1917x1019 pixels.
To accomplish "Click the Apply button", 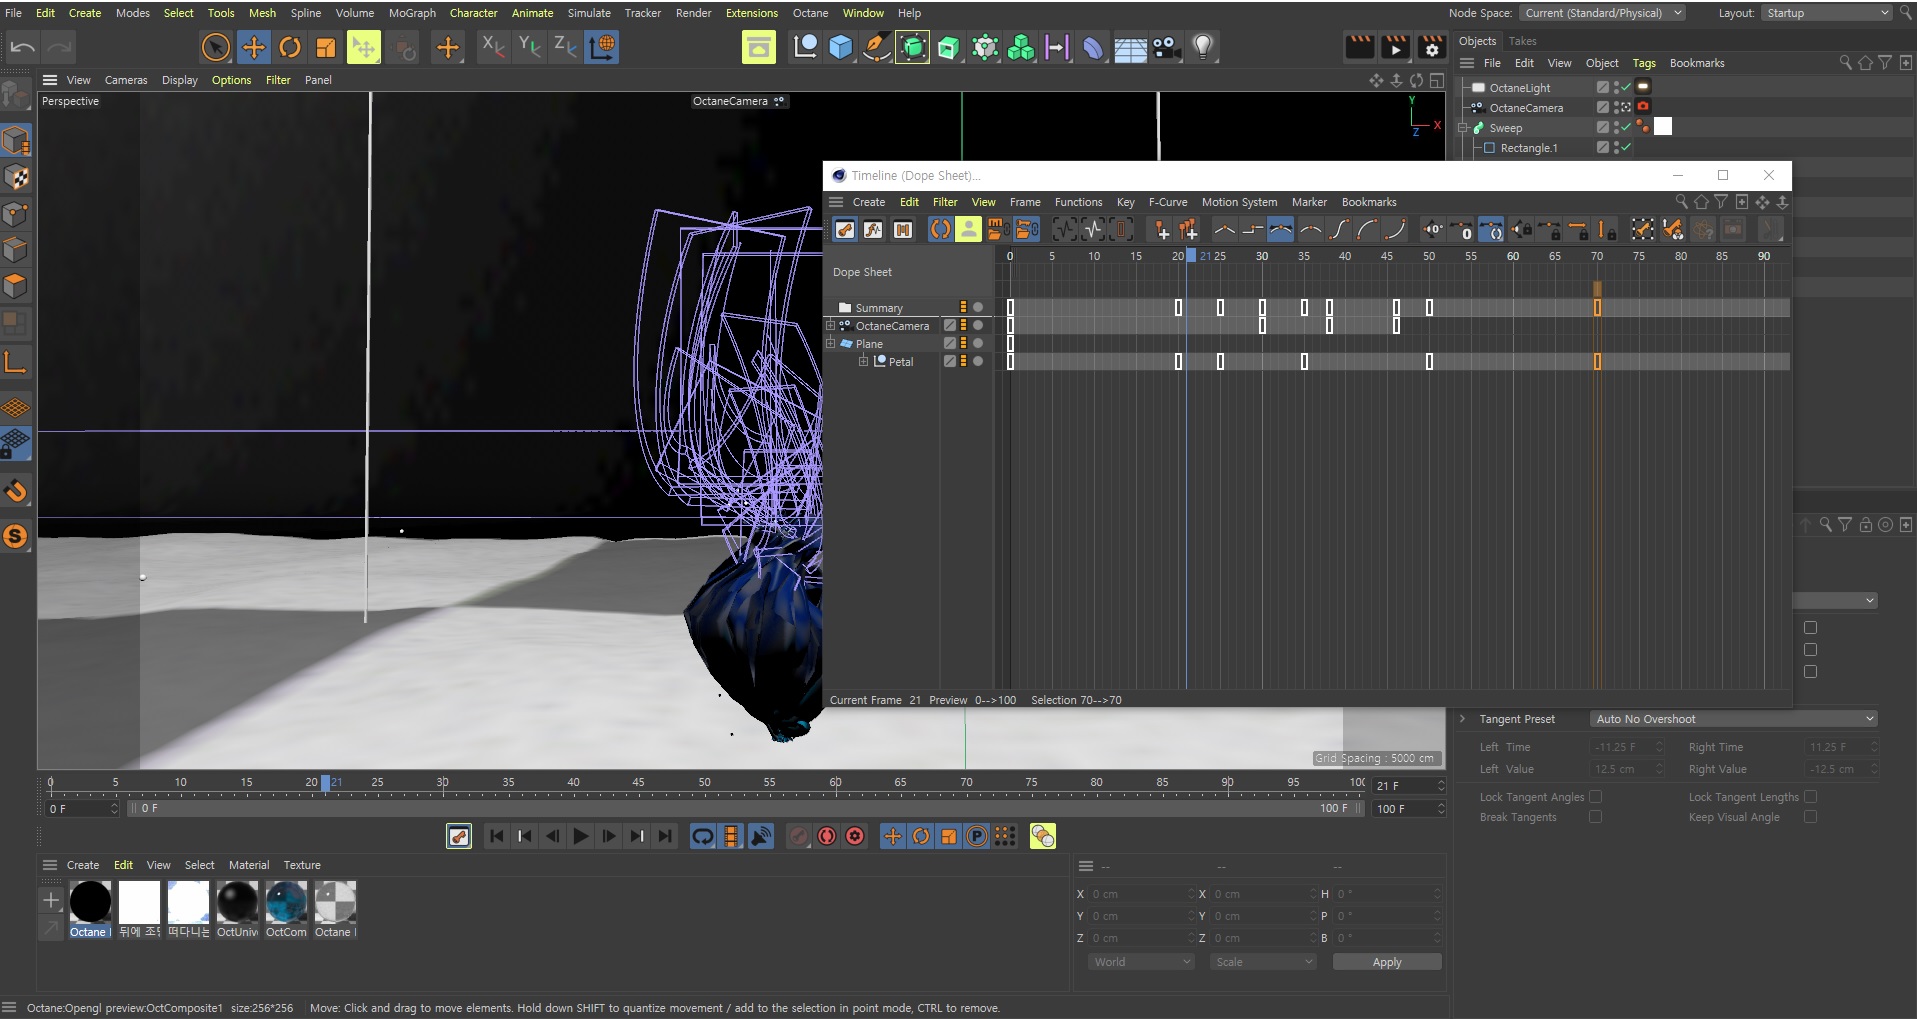I will (1387, 962).
